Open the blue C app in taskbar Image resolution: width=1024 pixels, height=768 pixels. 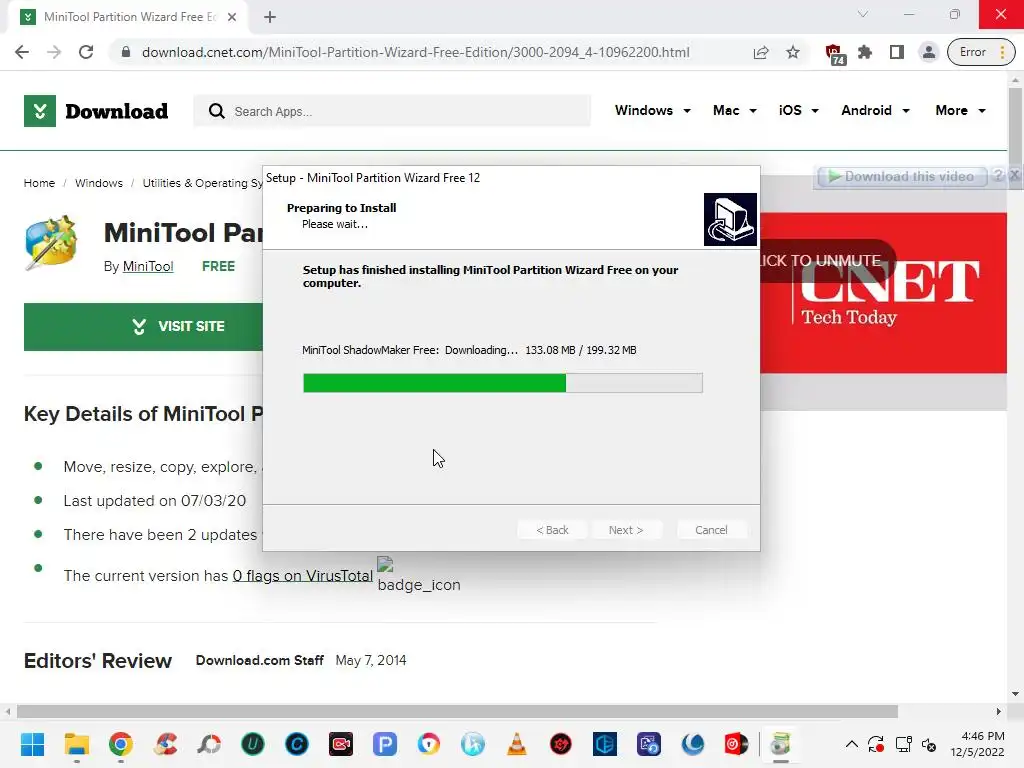coord(296,744)
